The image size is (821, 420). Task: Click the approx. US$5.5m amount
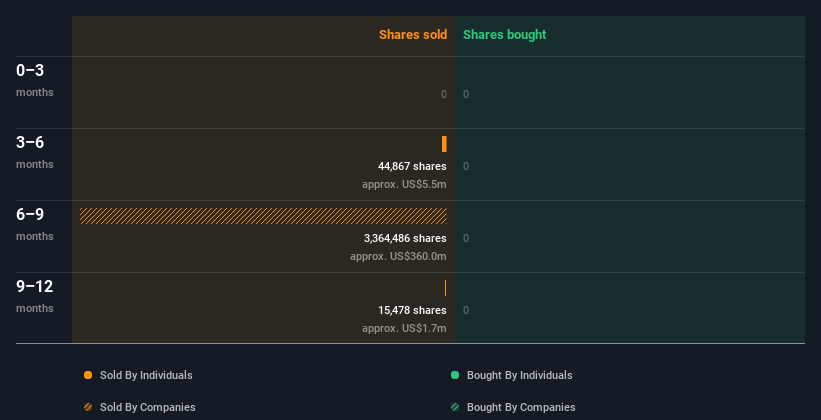pyautogui.click(x=404, y=184)
